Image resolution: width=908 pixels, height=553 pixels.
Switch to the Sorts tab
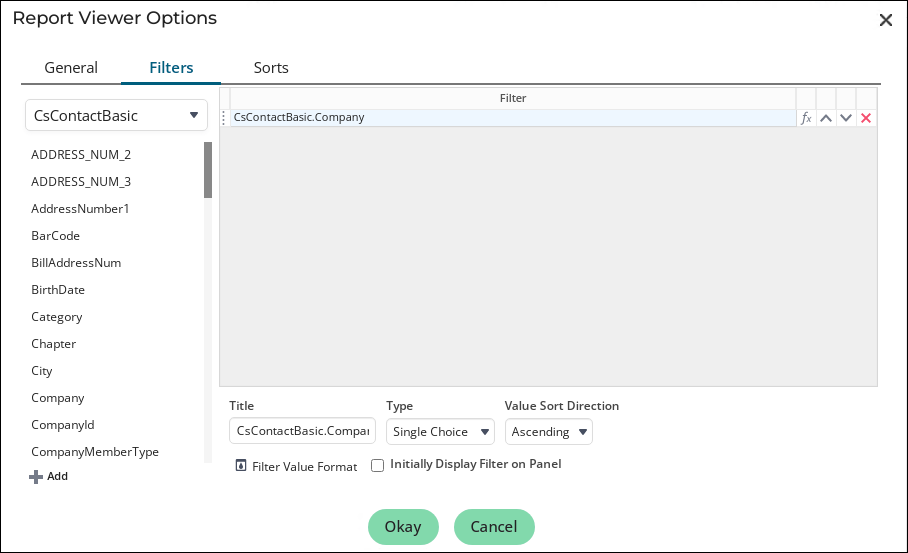270,68
